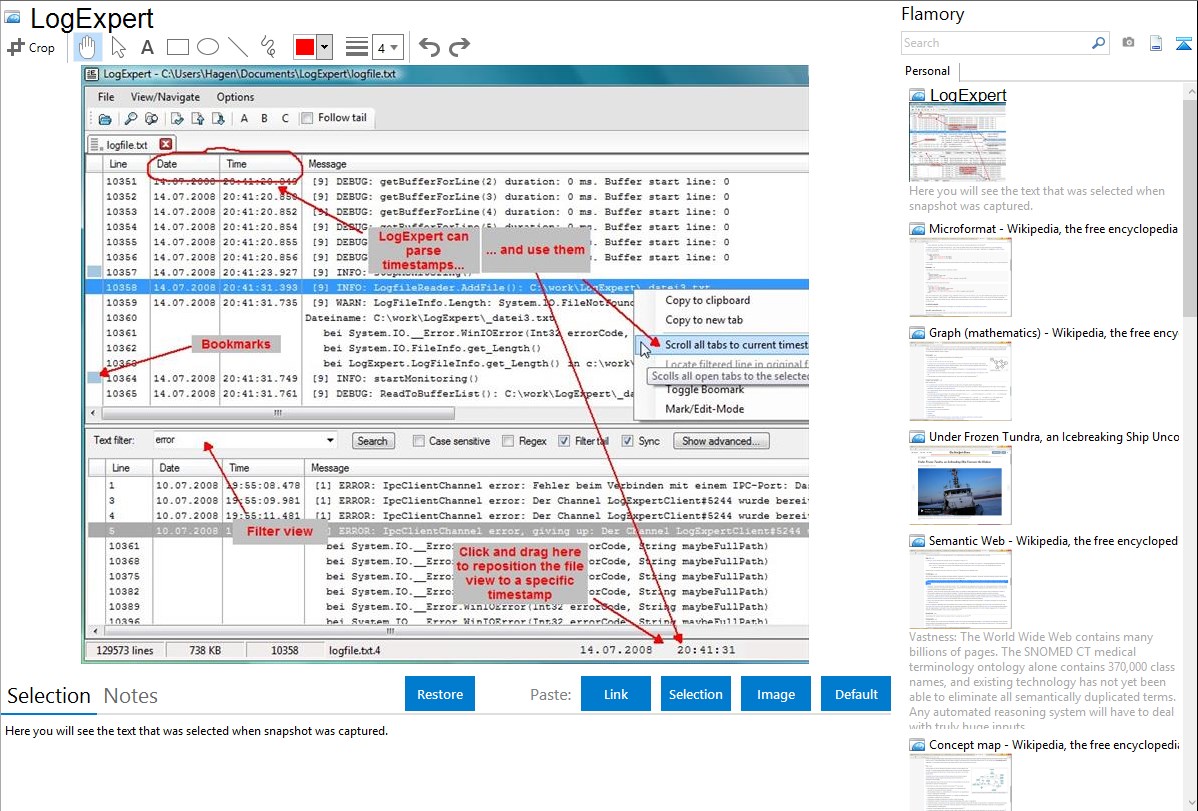
Task: Choose Copy to clipboard context menu item
Action: pyautogui.click(x=707, y=300)
